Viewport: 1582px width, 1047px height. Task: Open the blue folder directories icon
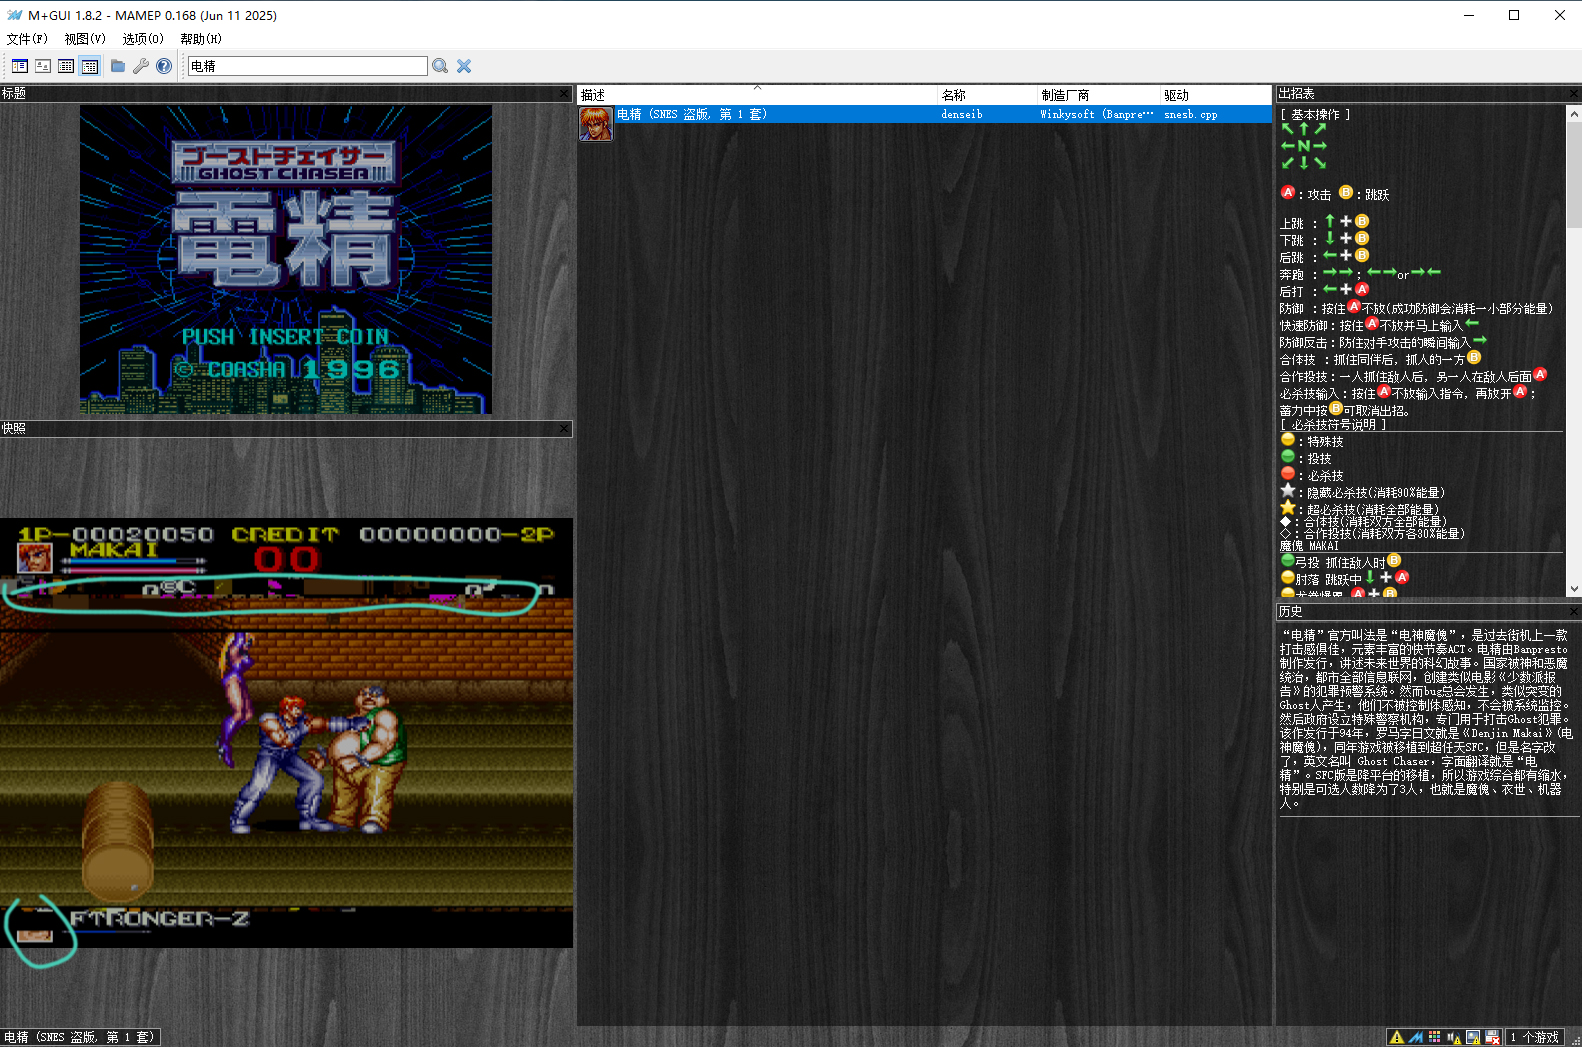(118, 66)
